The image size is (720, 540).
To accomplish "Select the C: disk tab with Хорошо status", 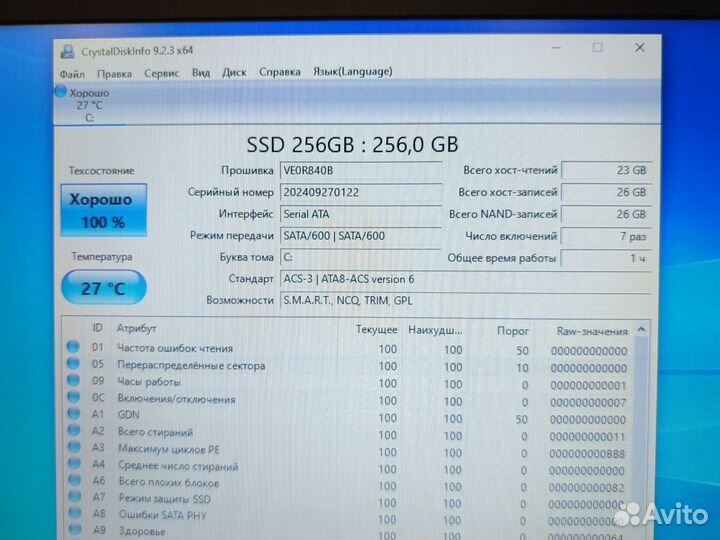I will coord(90,105).
